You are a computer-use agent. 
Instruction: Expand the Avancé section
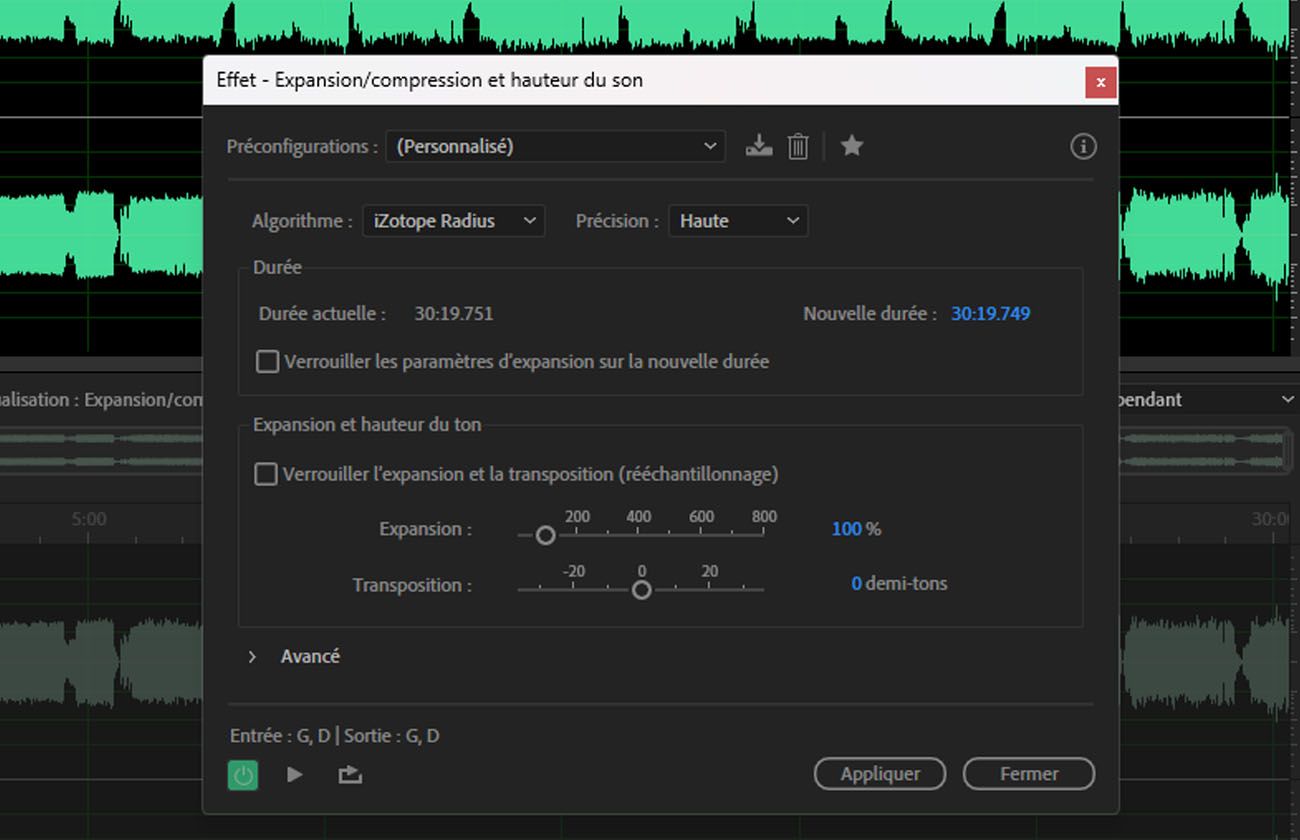click(253, 657)
